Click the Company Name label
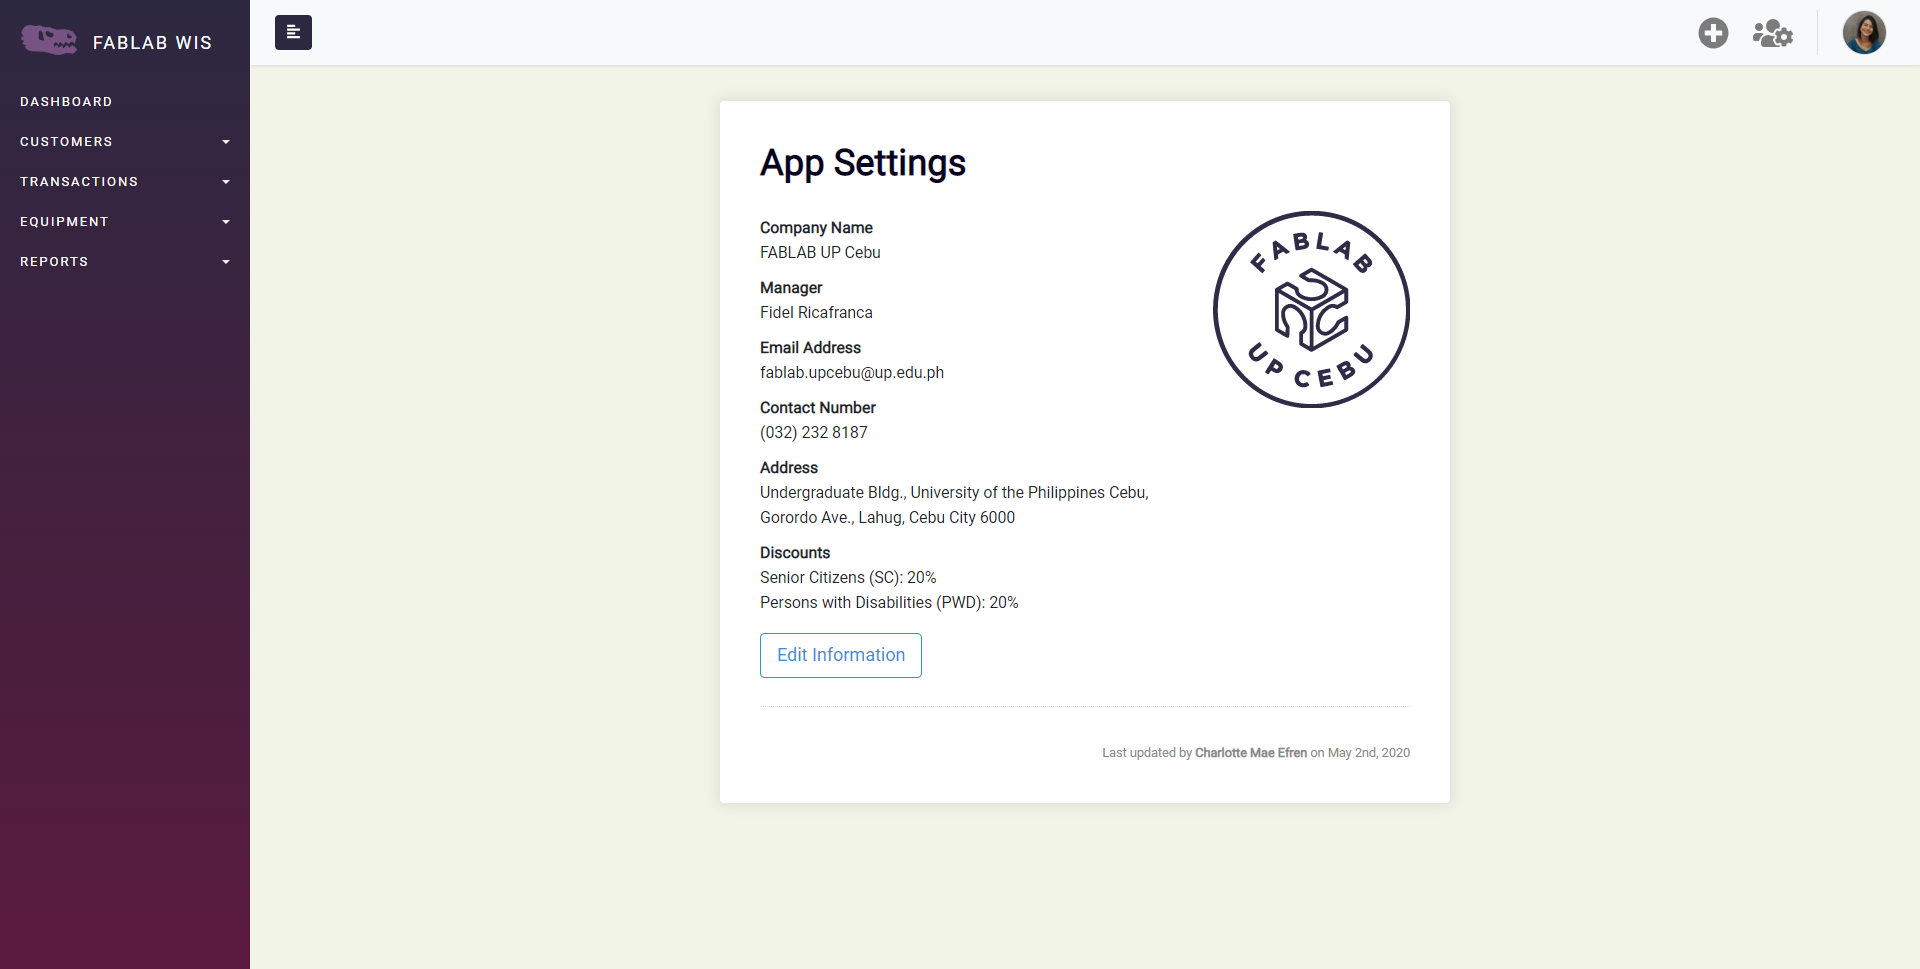The image size is (1920, 969). click(x=816, y=228)
